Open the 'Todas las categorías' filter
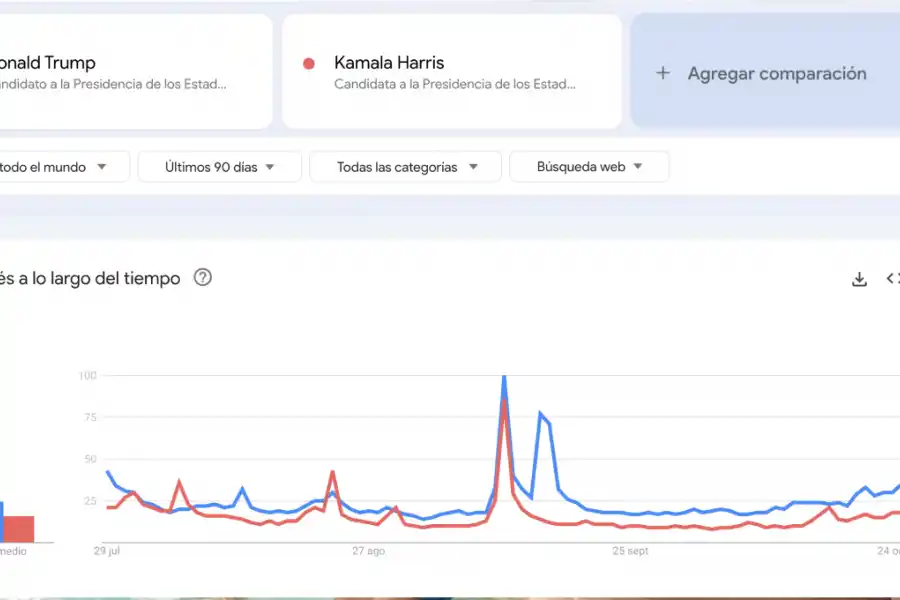 coord(405,166)
